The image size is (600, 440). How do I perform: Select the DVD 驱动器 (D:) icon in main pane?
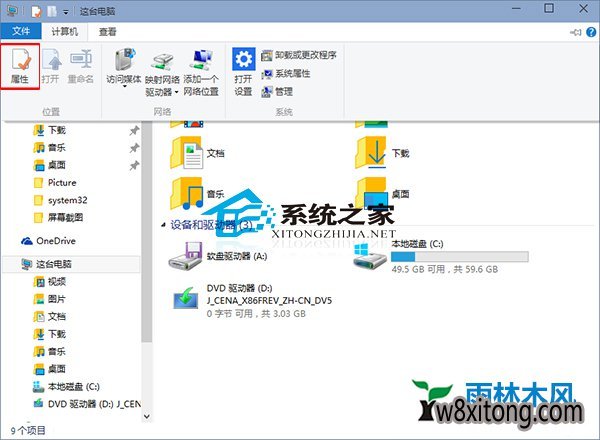[x=187, y=300]
